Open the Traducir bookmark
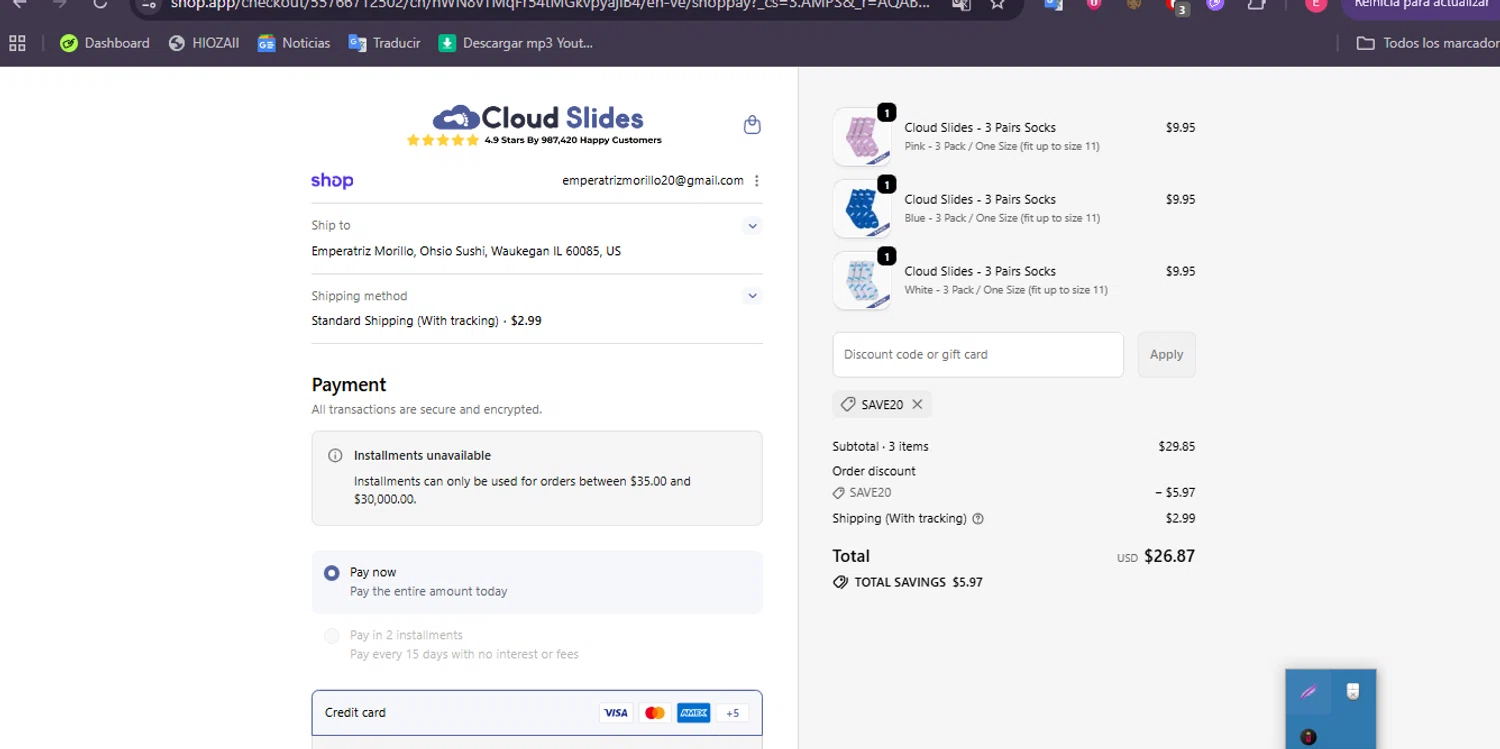The width and height of the screenshot is (1500, 749). pyautogui.click(x=385, y=43)
